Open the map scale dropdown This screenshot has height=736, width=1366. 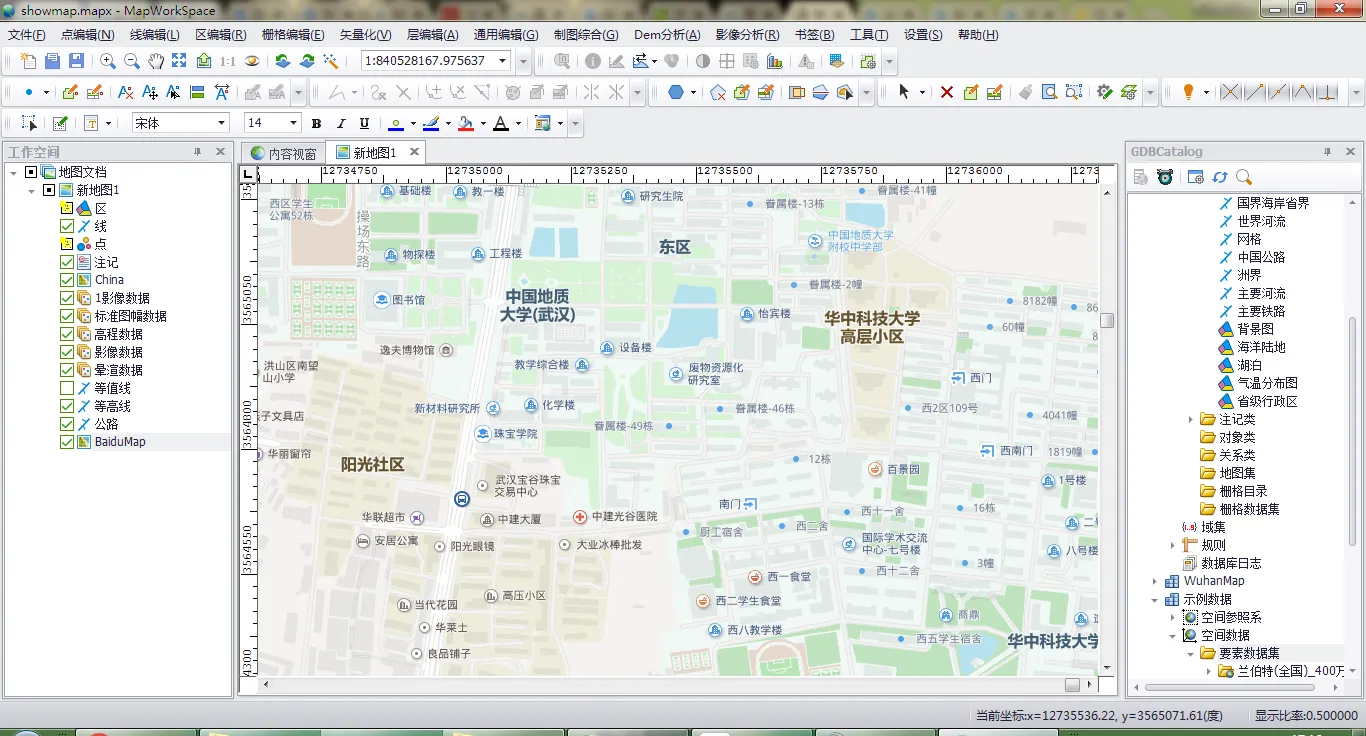(x=503, y=61)
